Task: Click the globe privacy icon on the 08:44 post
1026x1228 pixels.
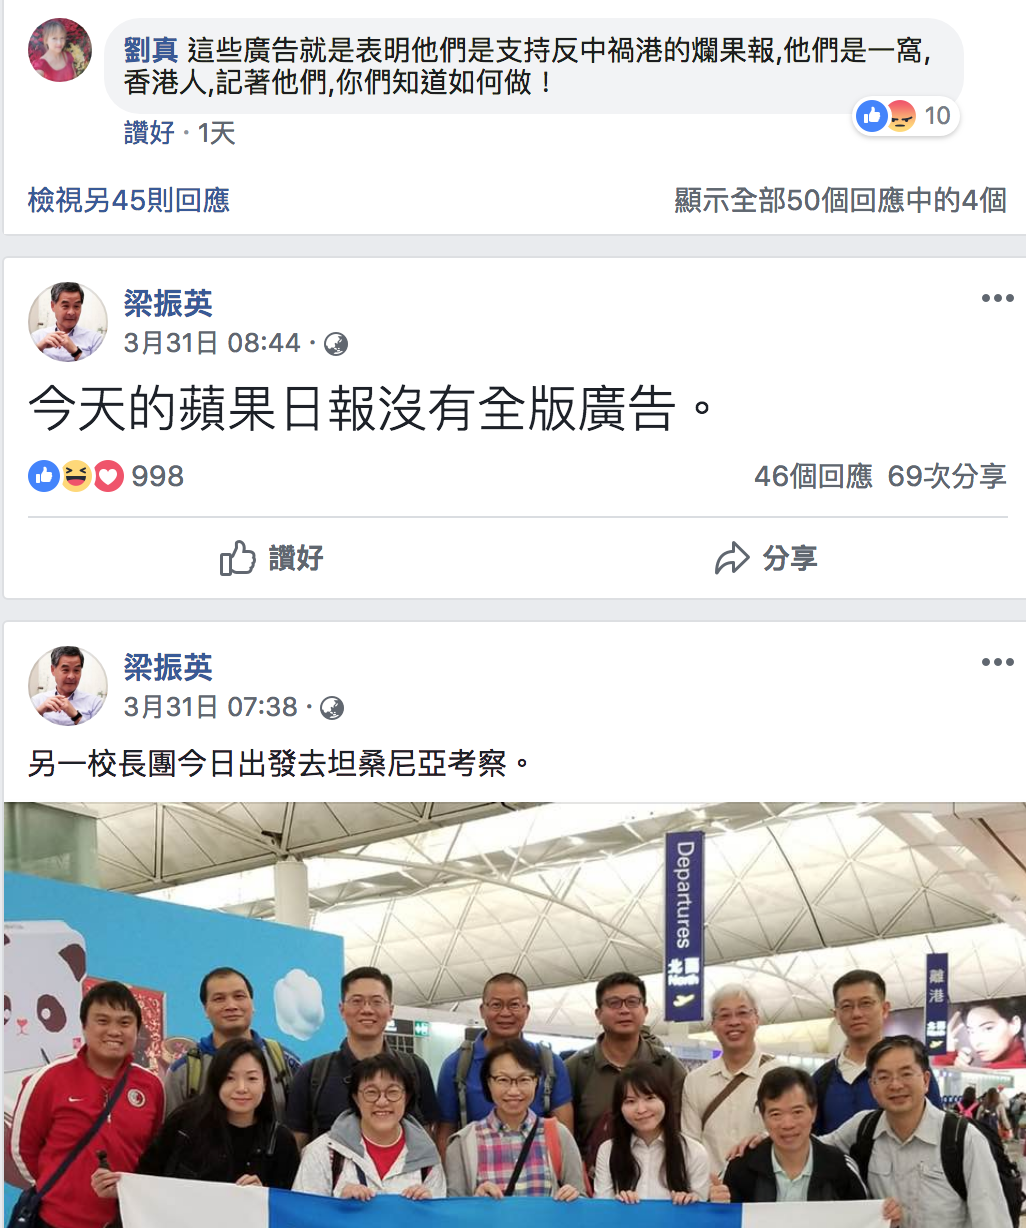Action: click(x=336, y=344)
